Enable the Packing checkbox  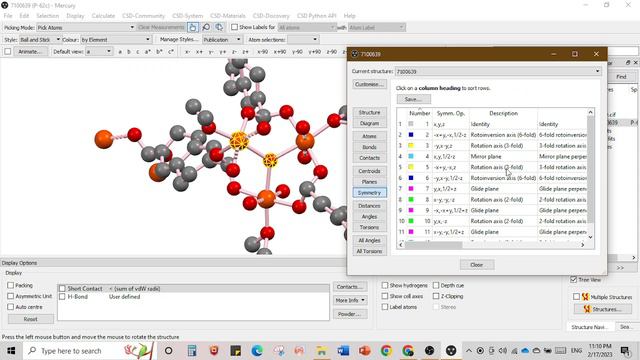(10, 285)
